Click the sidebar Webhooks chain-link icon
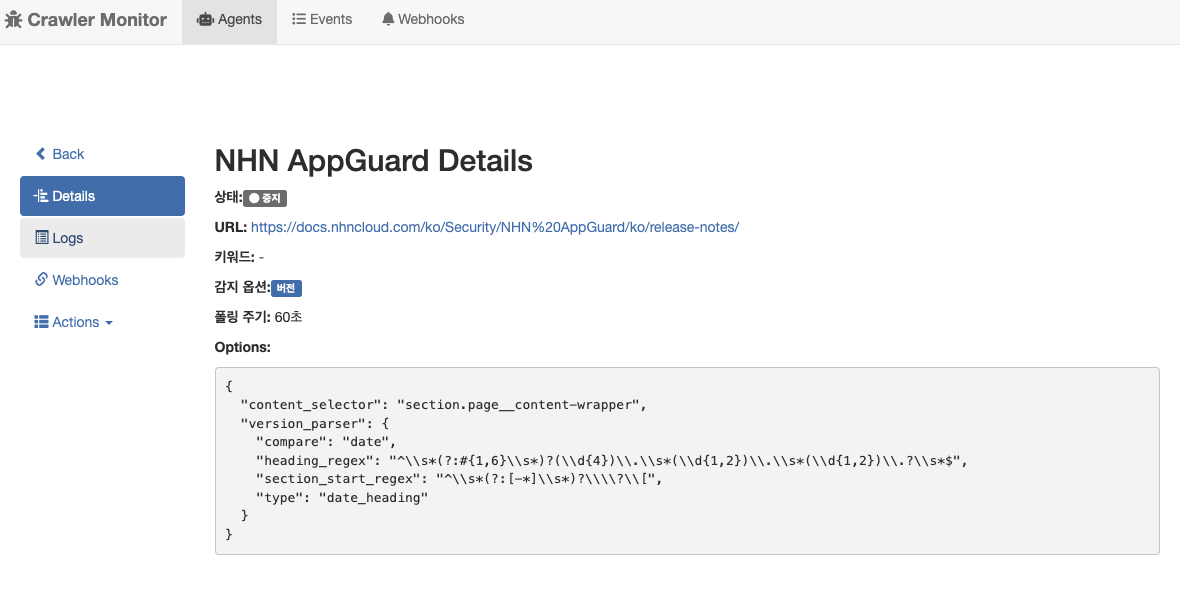Screen dimensions: 1180x589 click(41, 280)
